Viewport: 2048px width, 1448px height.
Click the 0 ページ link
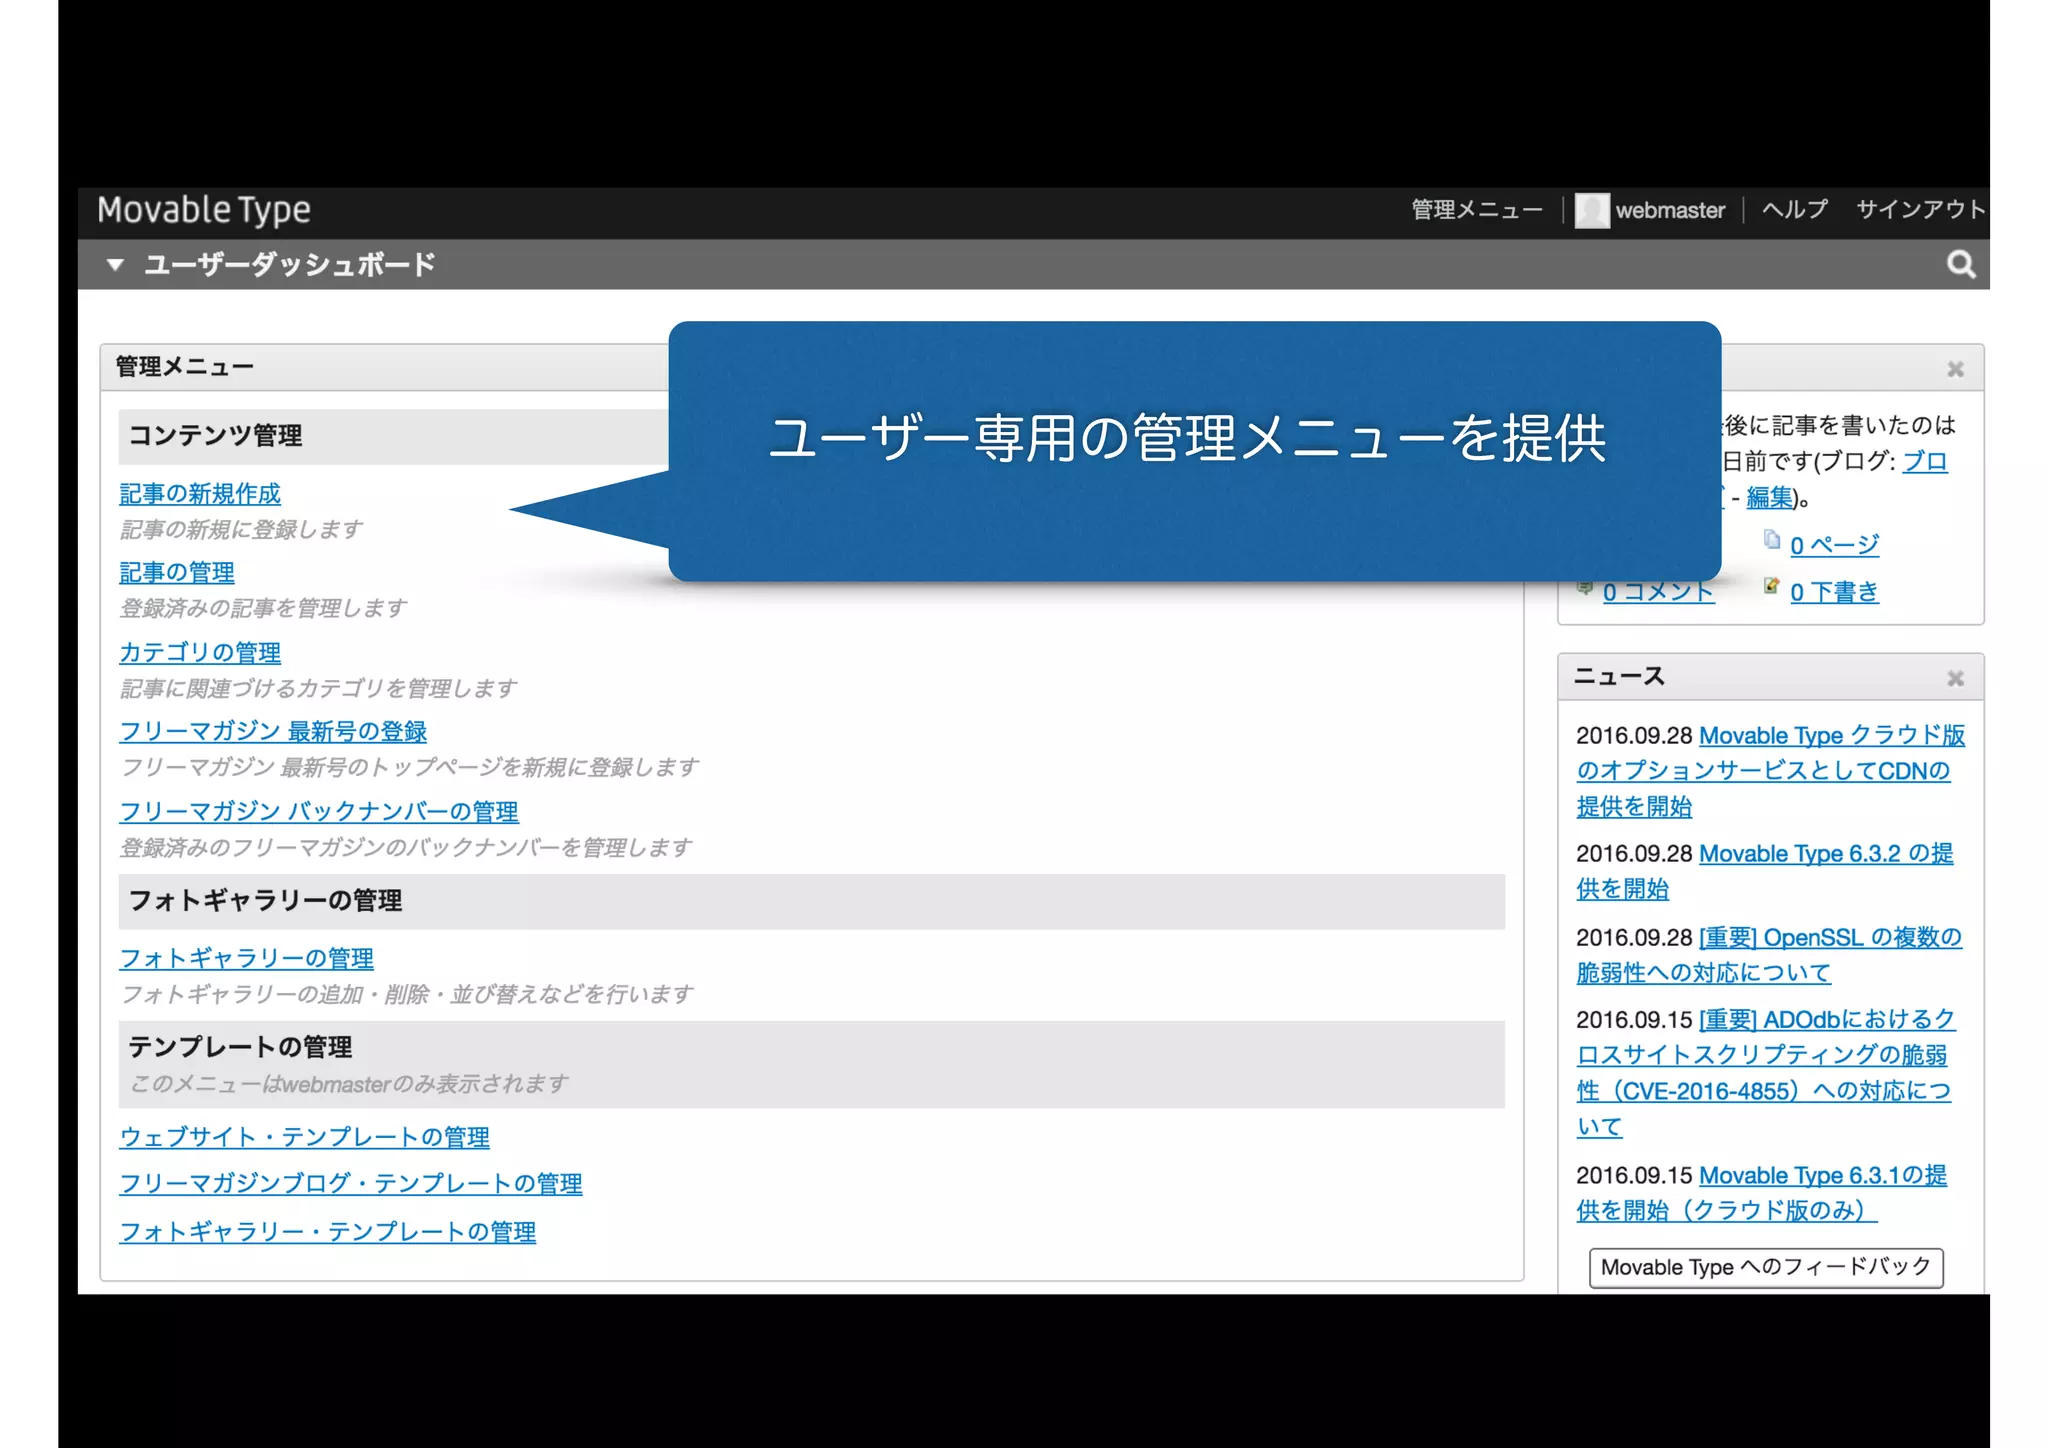pos(1834,546)
